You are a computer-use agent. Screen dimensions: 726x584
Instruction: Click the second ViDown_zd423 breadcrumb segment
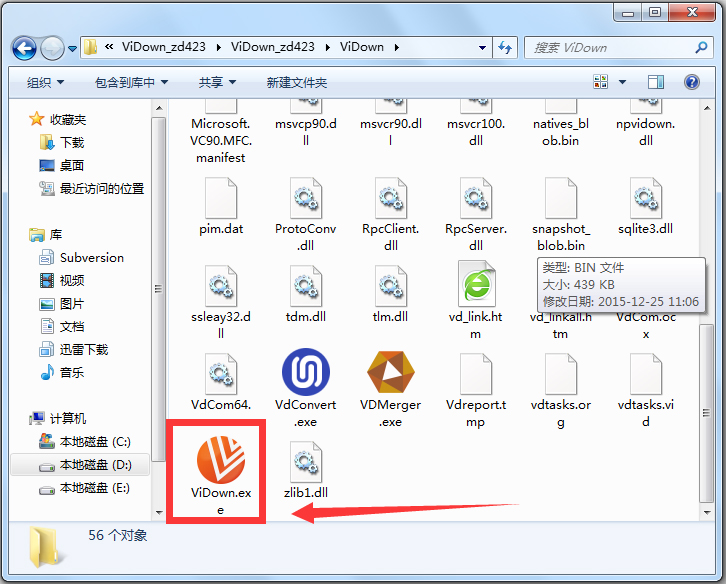[273, 47]
